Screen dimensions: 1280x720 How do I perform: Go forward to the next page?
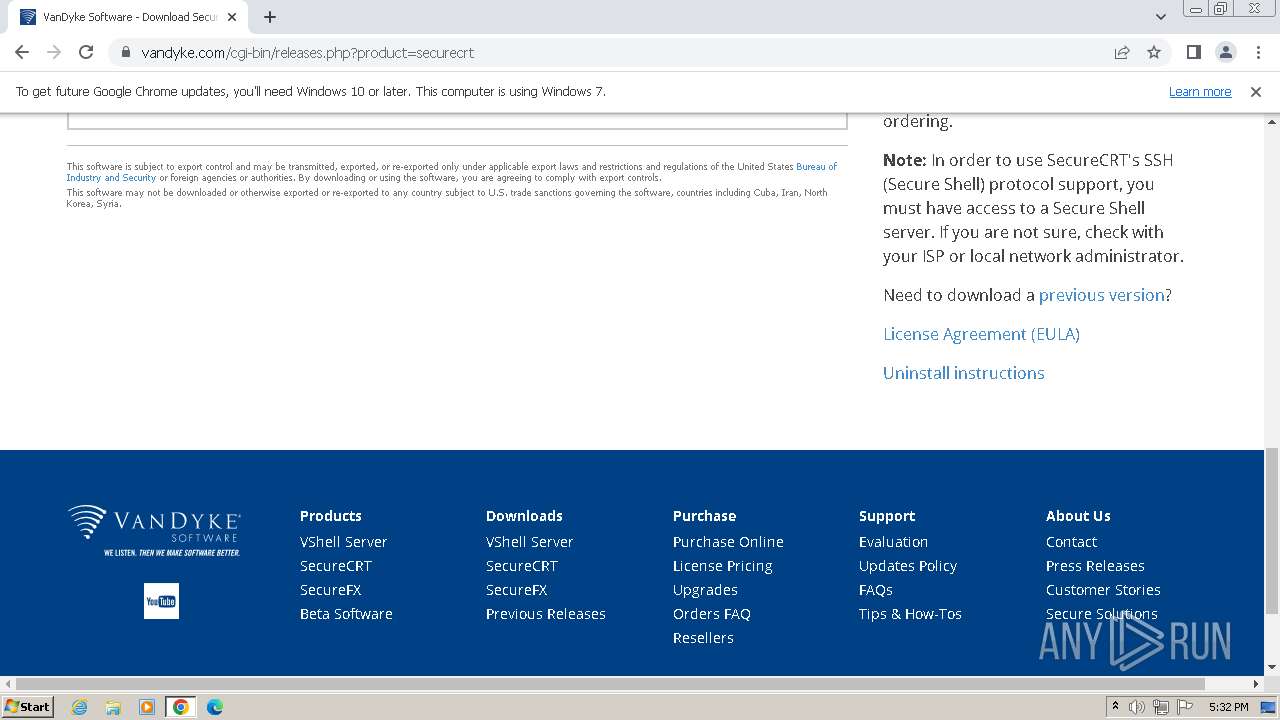(54, 52)
